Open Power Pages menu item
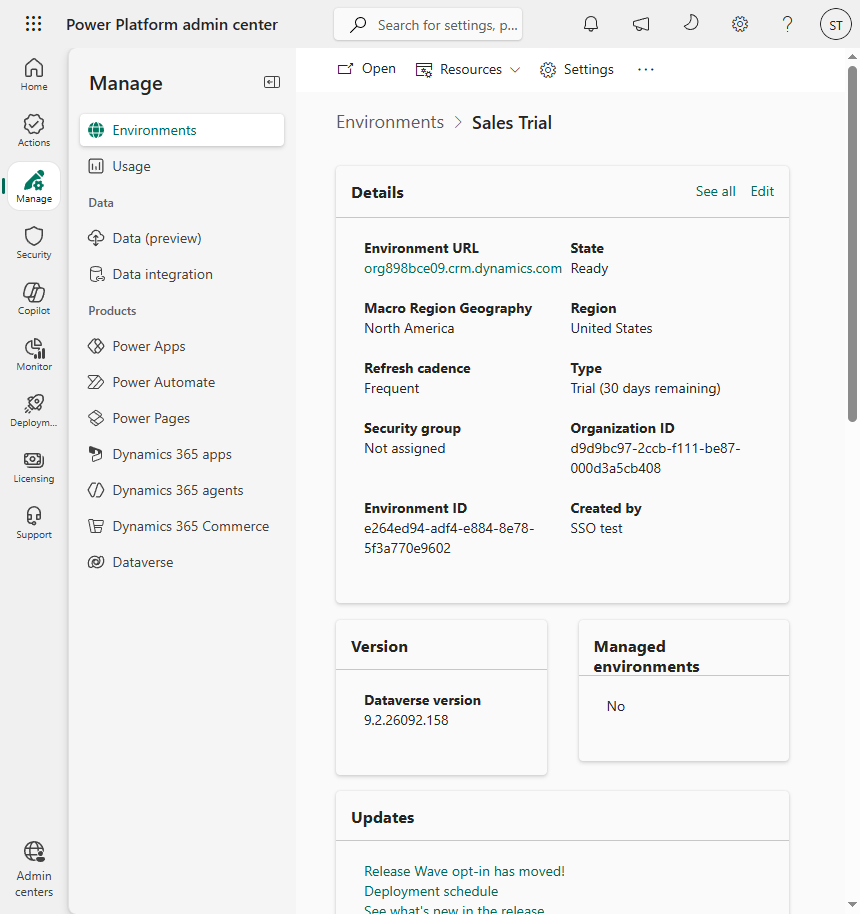Screen dimensions: 860x914 click(182, 418)
